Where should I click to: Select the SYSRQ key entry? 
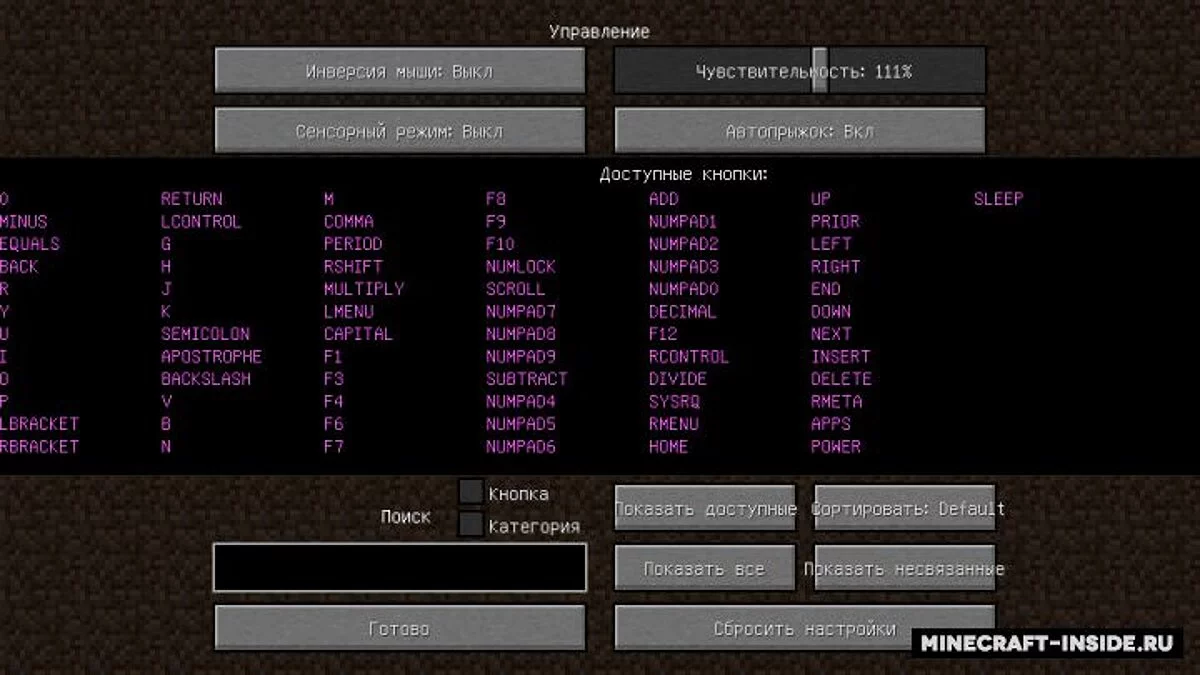[x=674, y=402]
